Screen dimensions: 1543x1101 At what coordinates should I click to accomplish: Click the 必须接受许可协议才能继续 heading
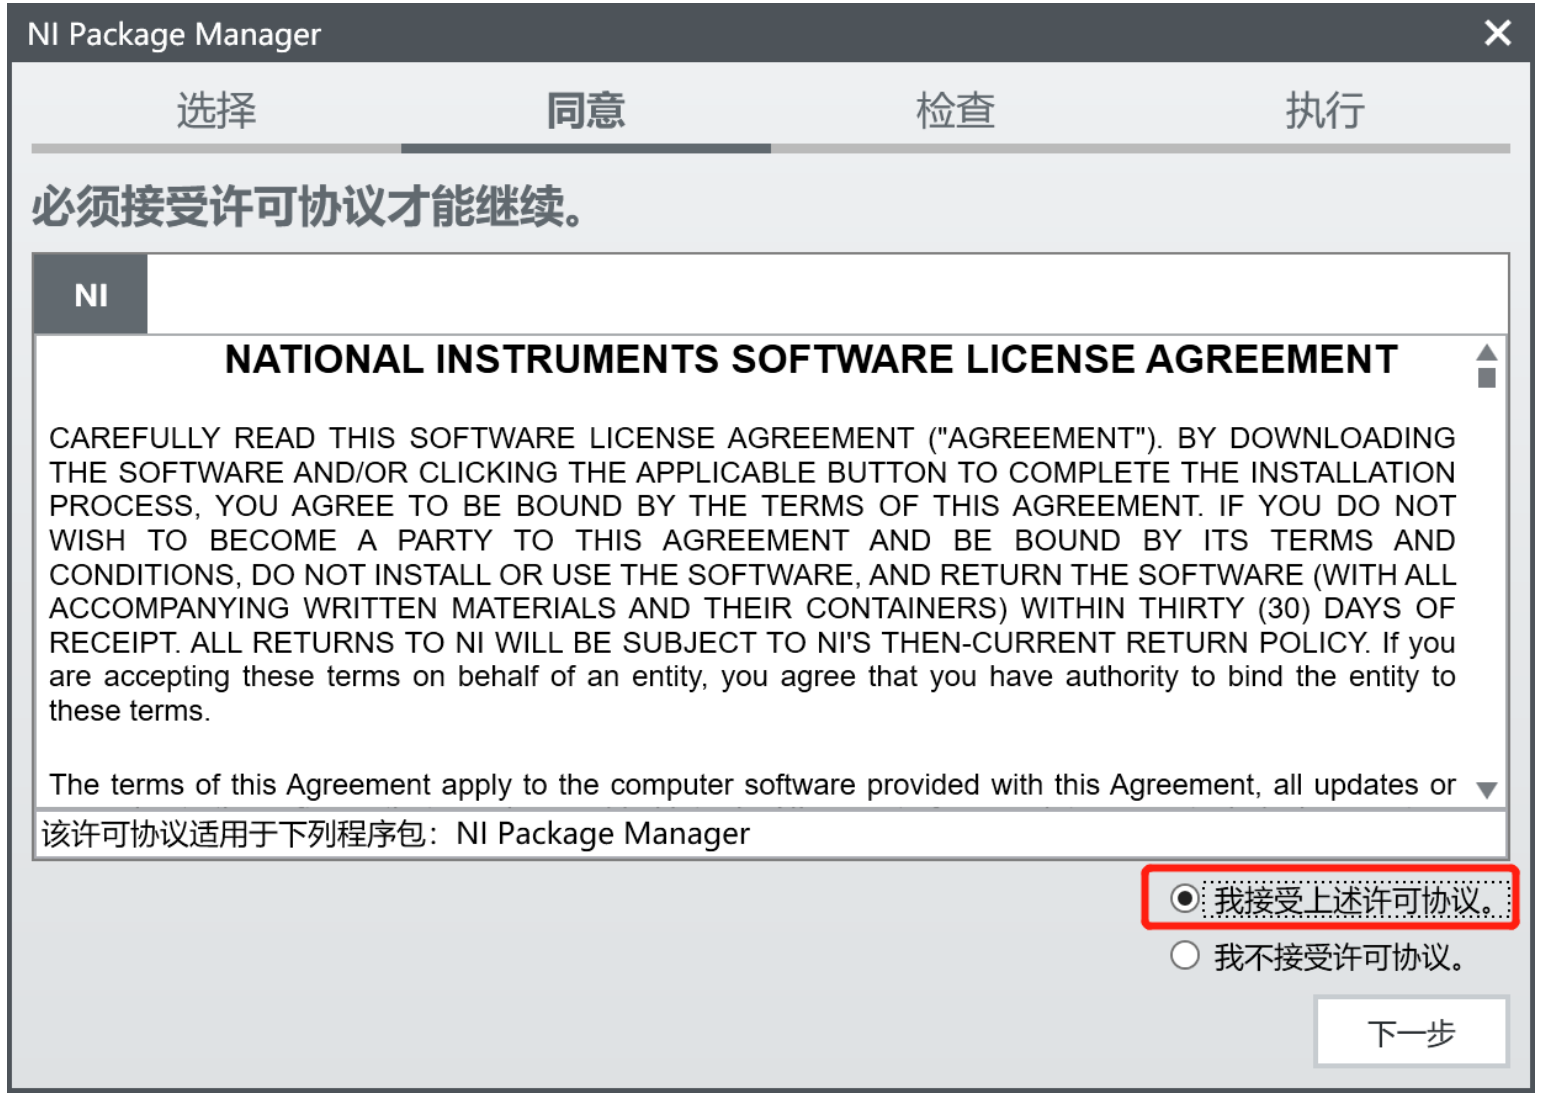tap(307, 207)
